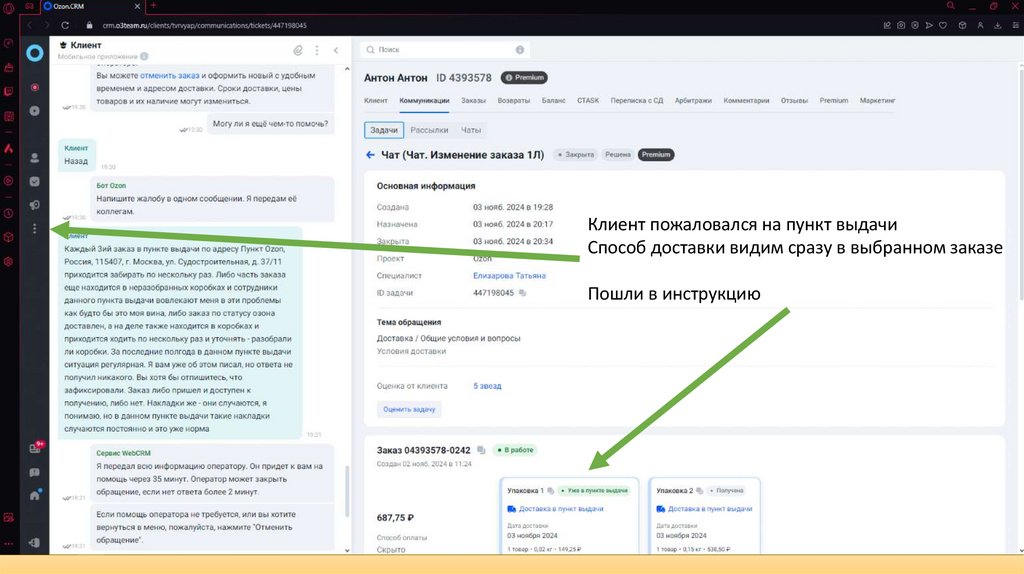Image resolution: width=1024 pixels, height=574 pixels.
Task: Copy order number 04393578-0242
Action: pos(481,450)
